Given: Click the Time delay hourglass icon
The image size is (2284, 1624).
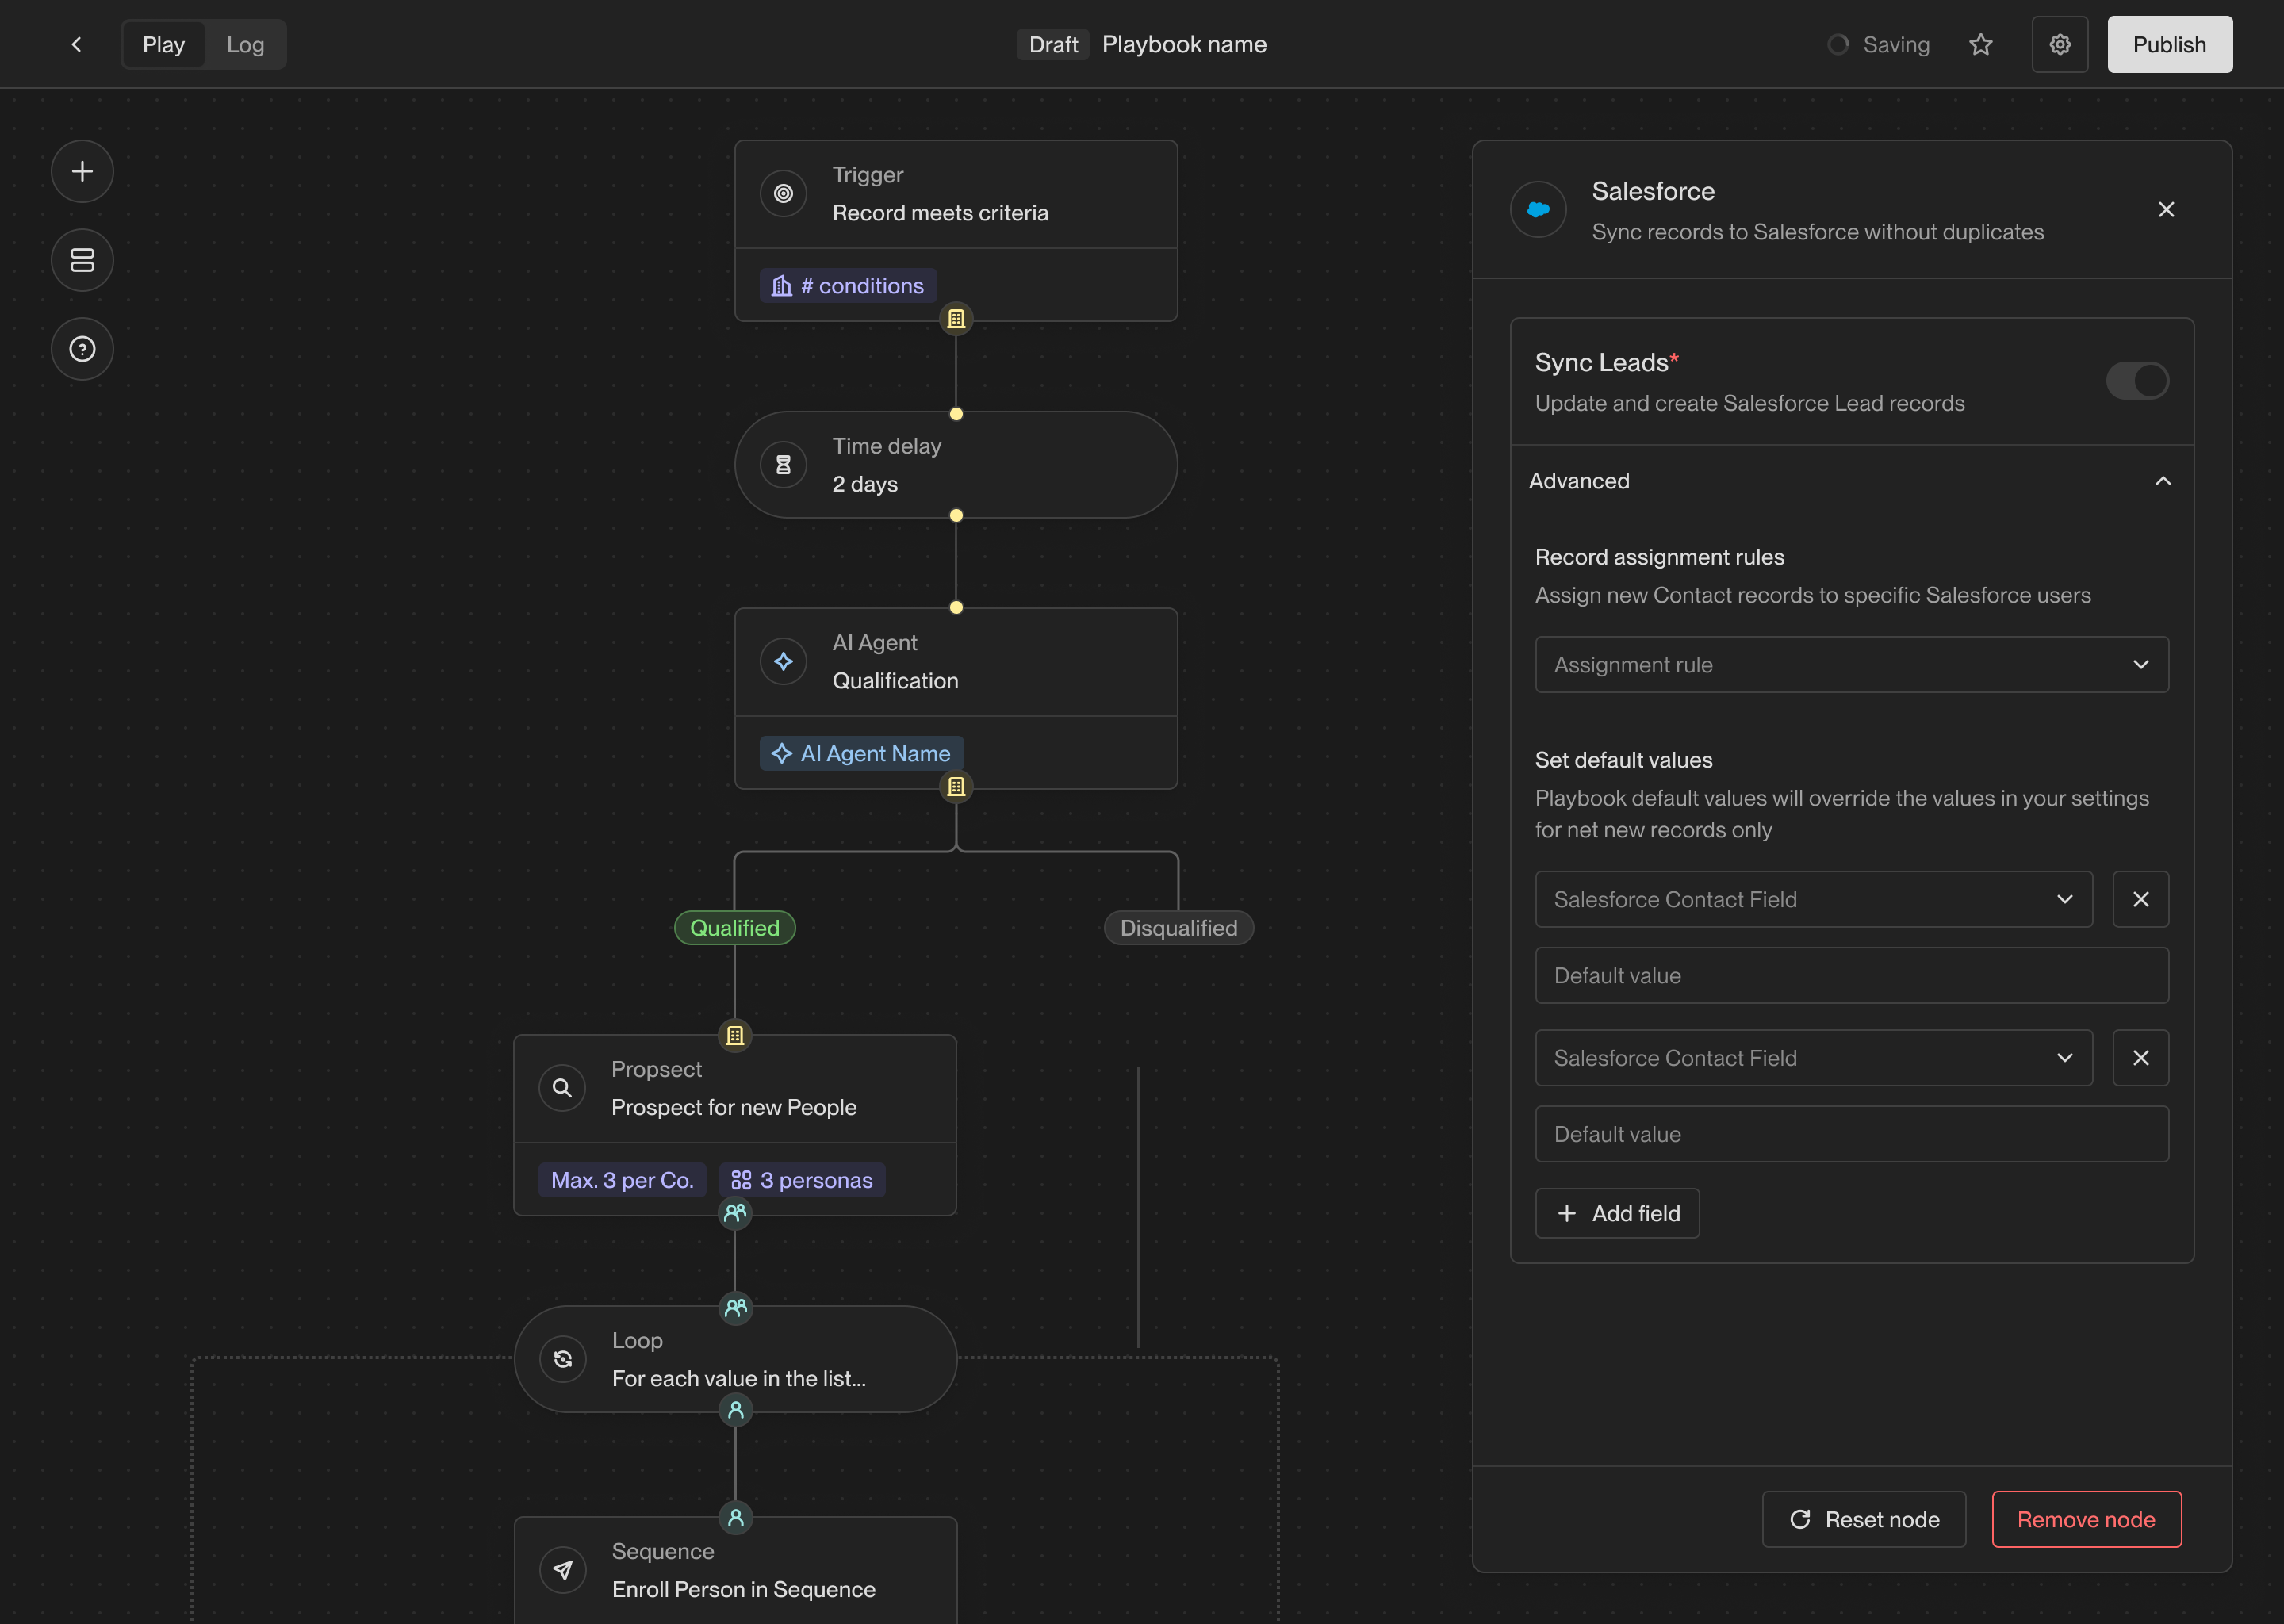Looking at the screenshot, I should (783, 465).
